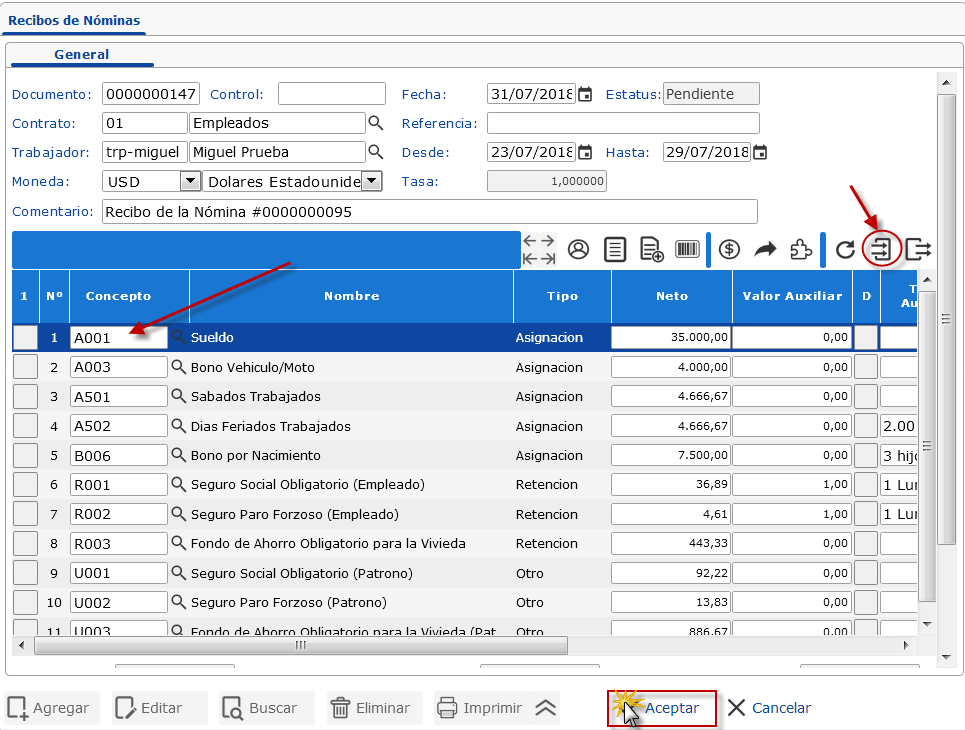Click the document with plus icon

click(651, 250)
